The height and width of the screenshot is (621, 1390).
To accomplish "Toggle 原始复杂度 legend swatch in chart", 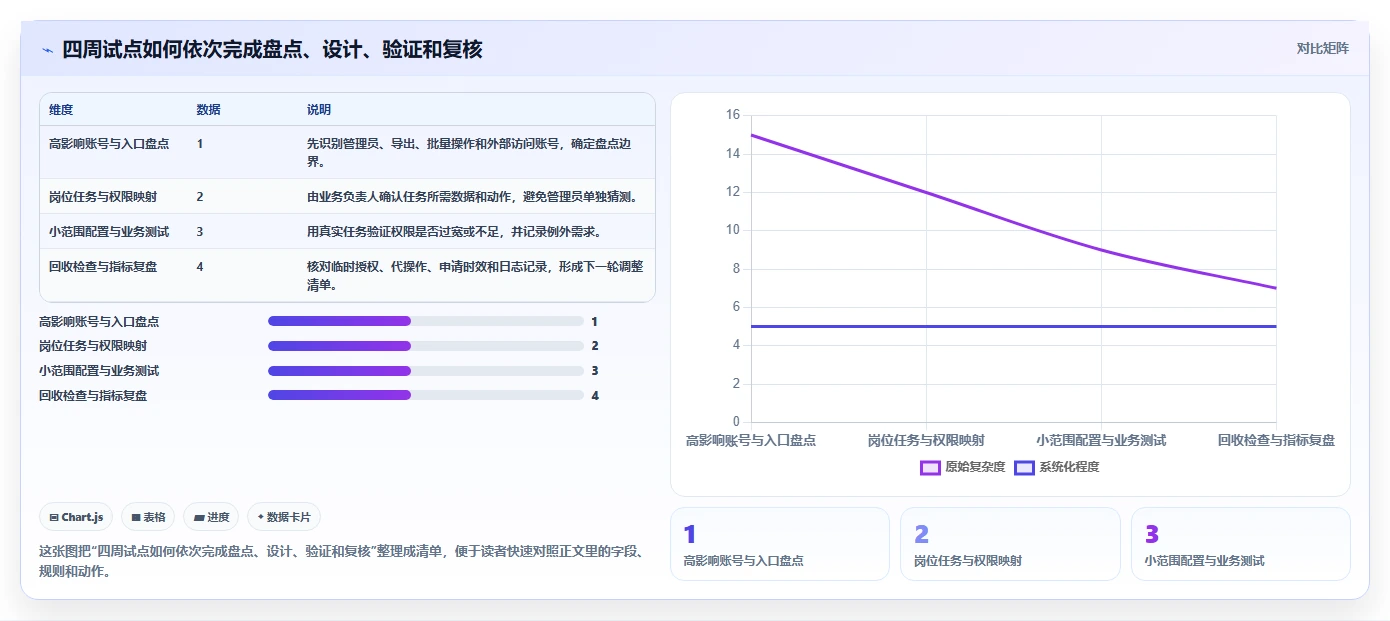I will coord(930,467).
